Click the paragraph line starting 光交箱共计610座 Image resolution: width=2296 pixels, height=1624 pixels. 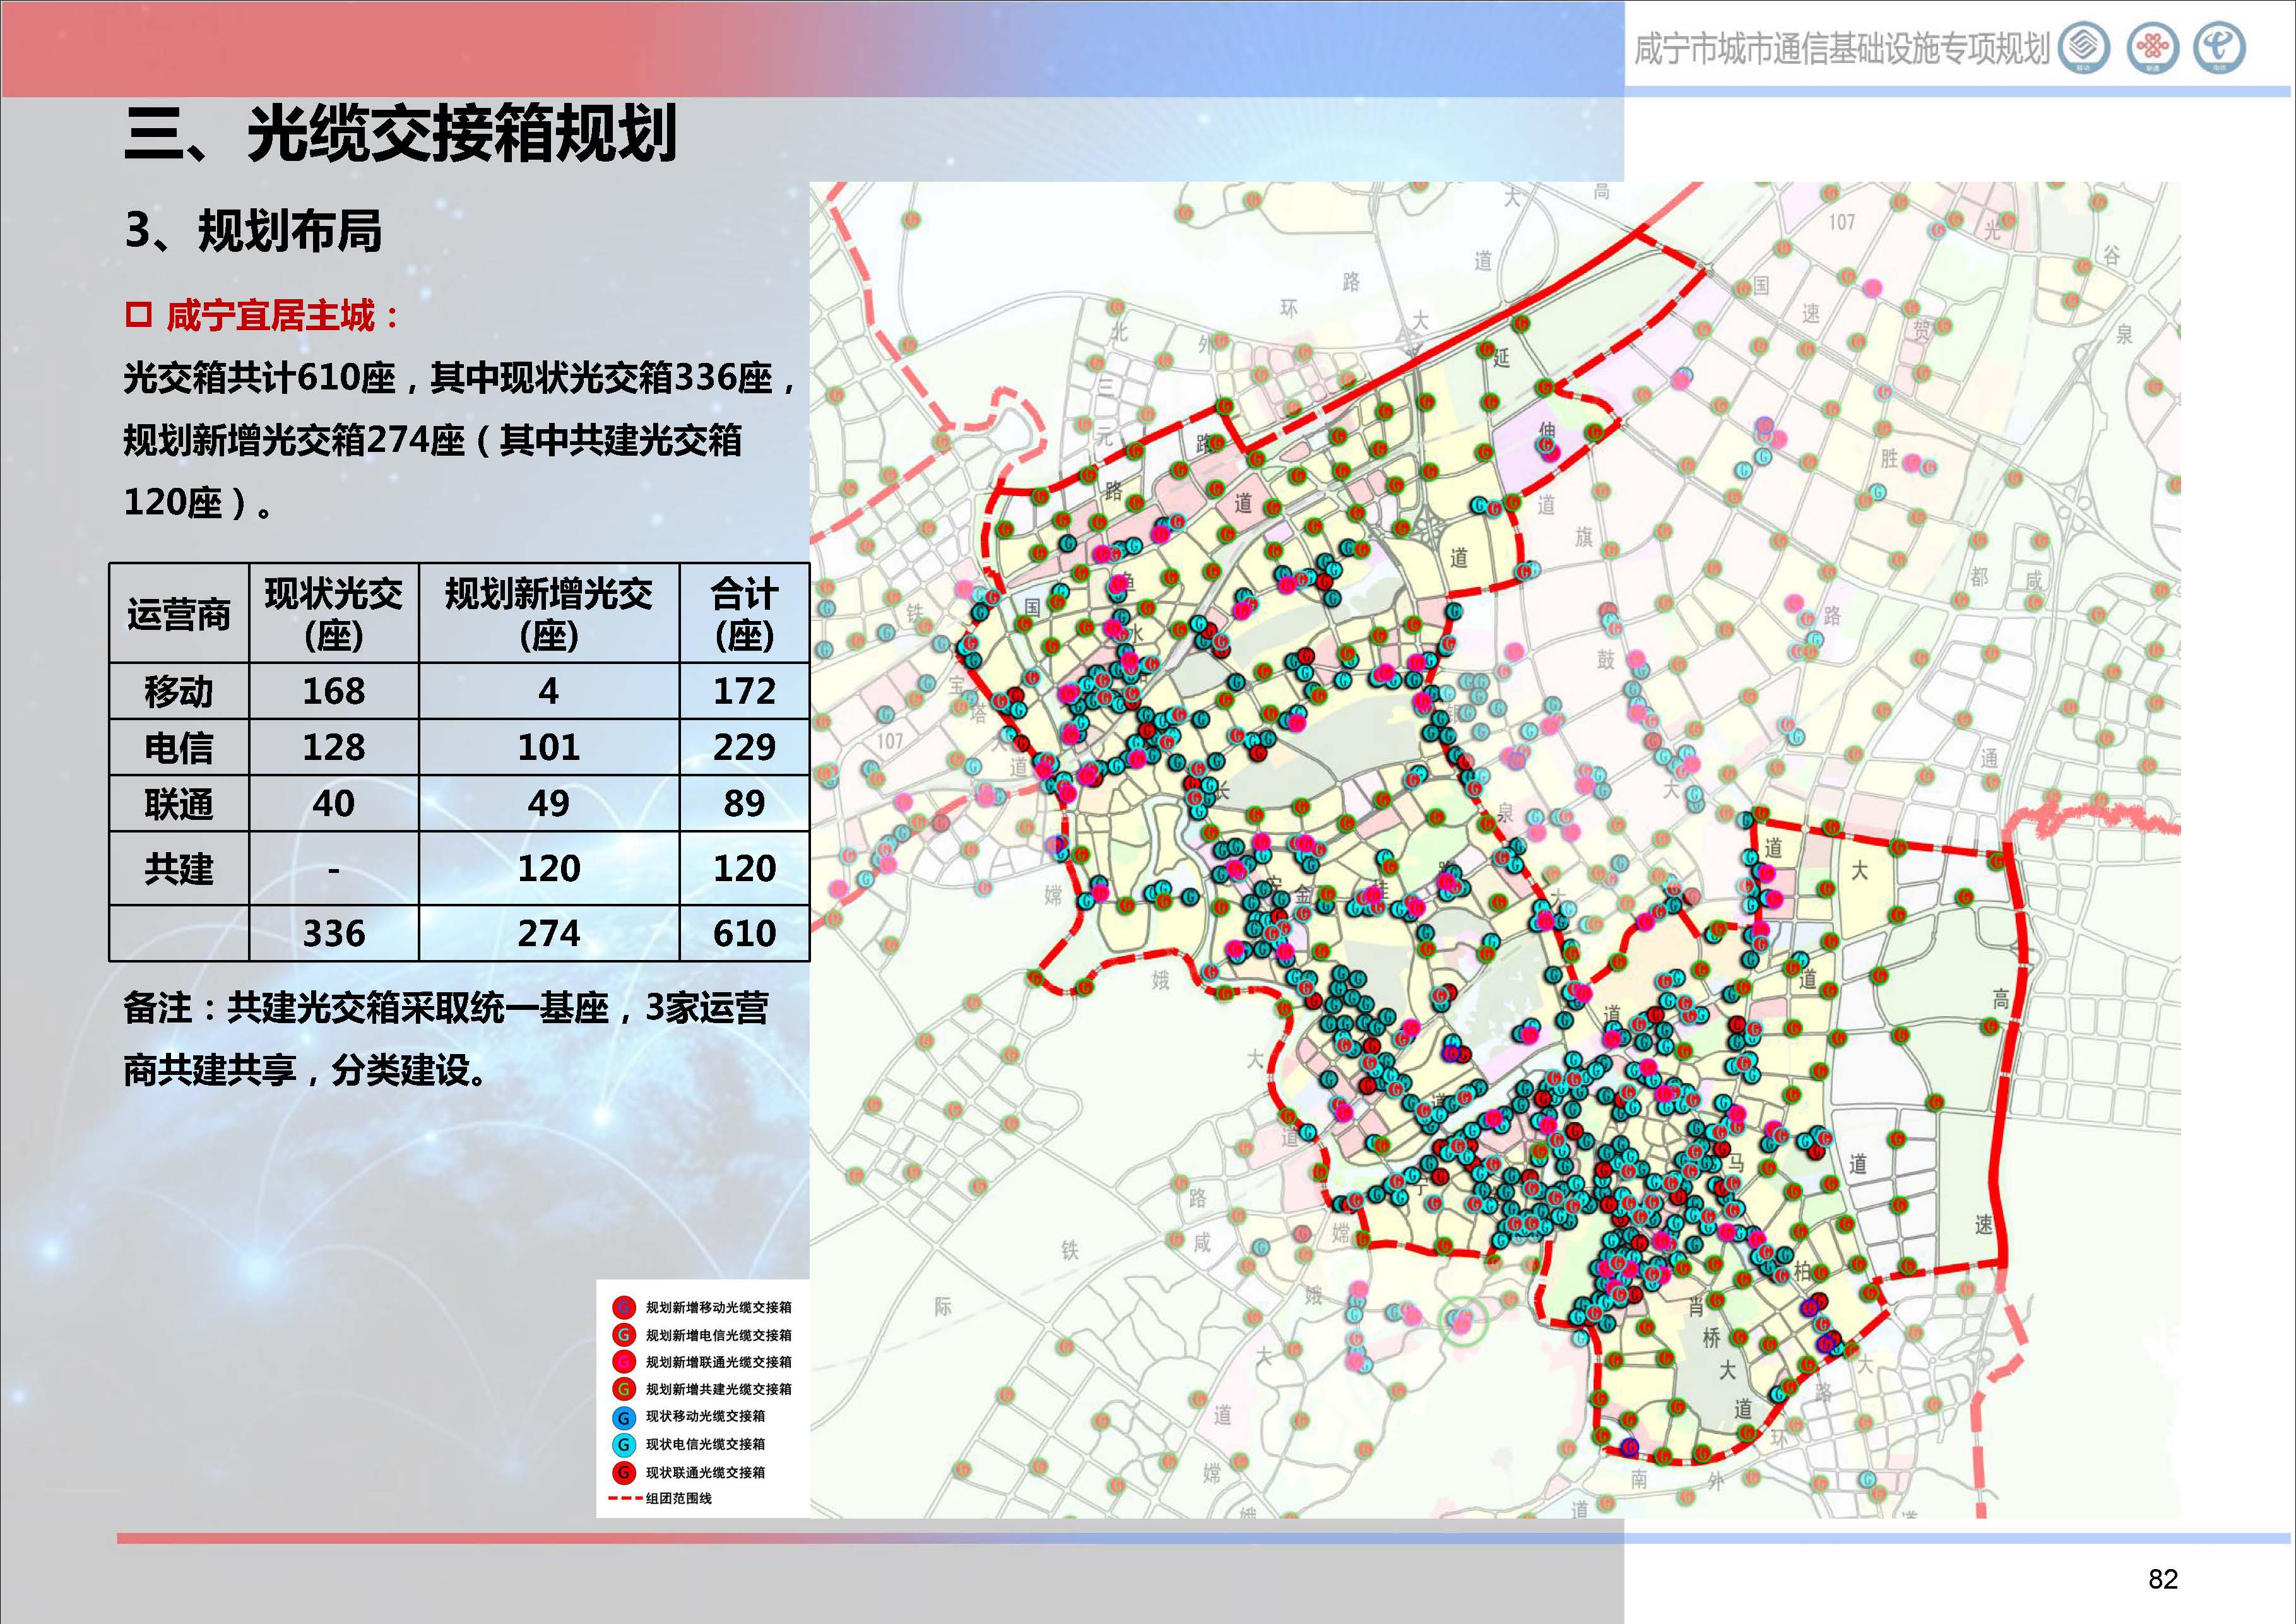pyautogui.click(x=460, y=378)
